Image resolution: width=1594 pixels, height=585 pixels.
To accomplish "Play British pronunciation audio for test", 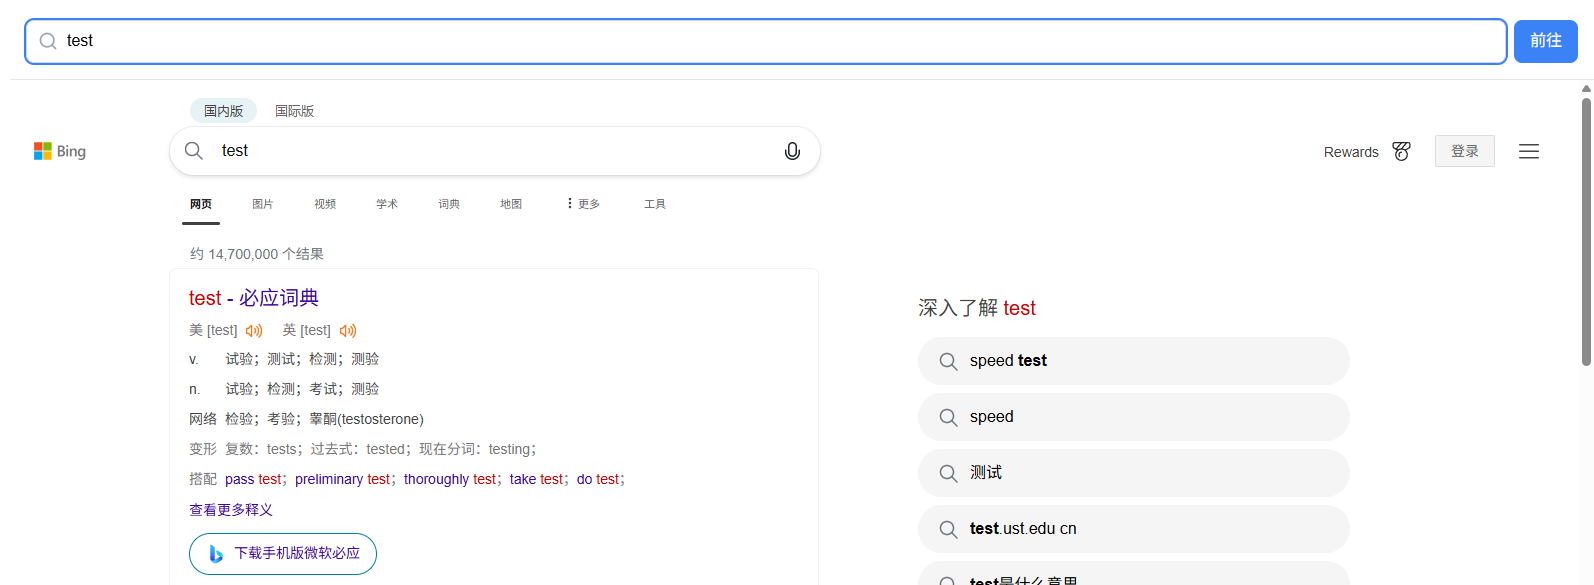I will [x=348, y=331].
